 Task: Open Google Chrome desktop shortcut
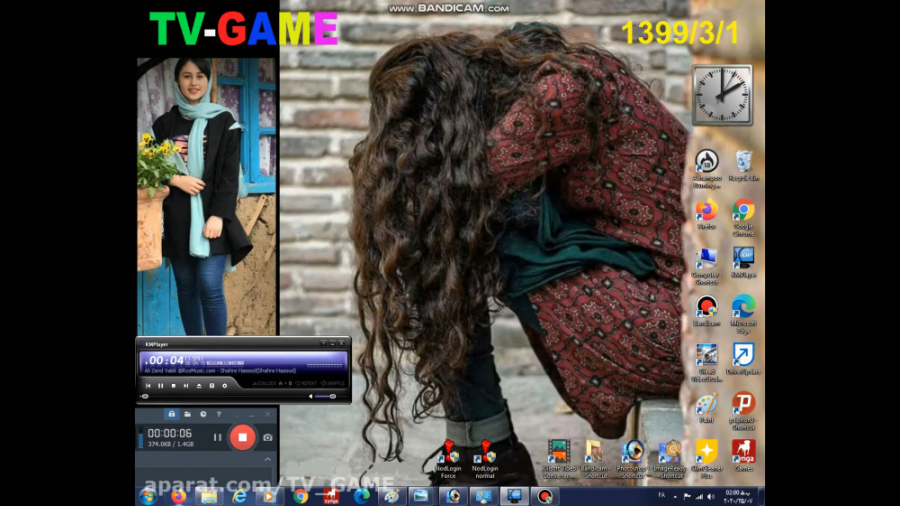(x=743, y=211)
